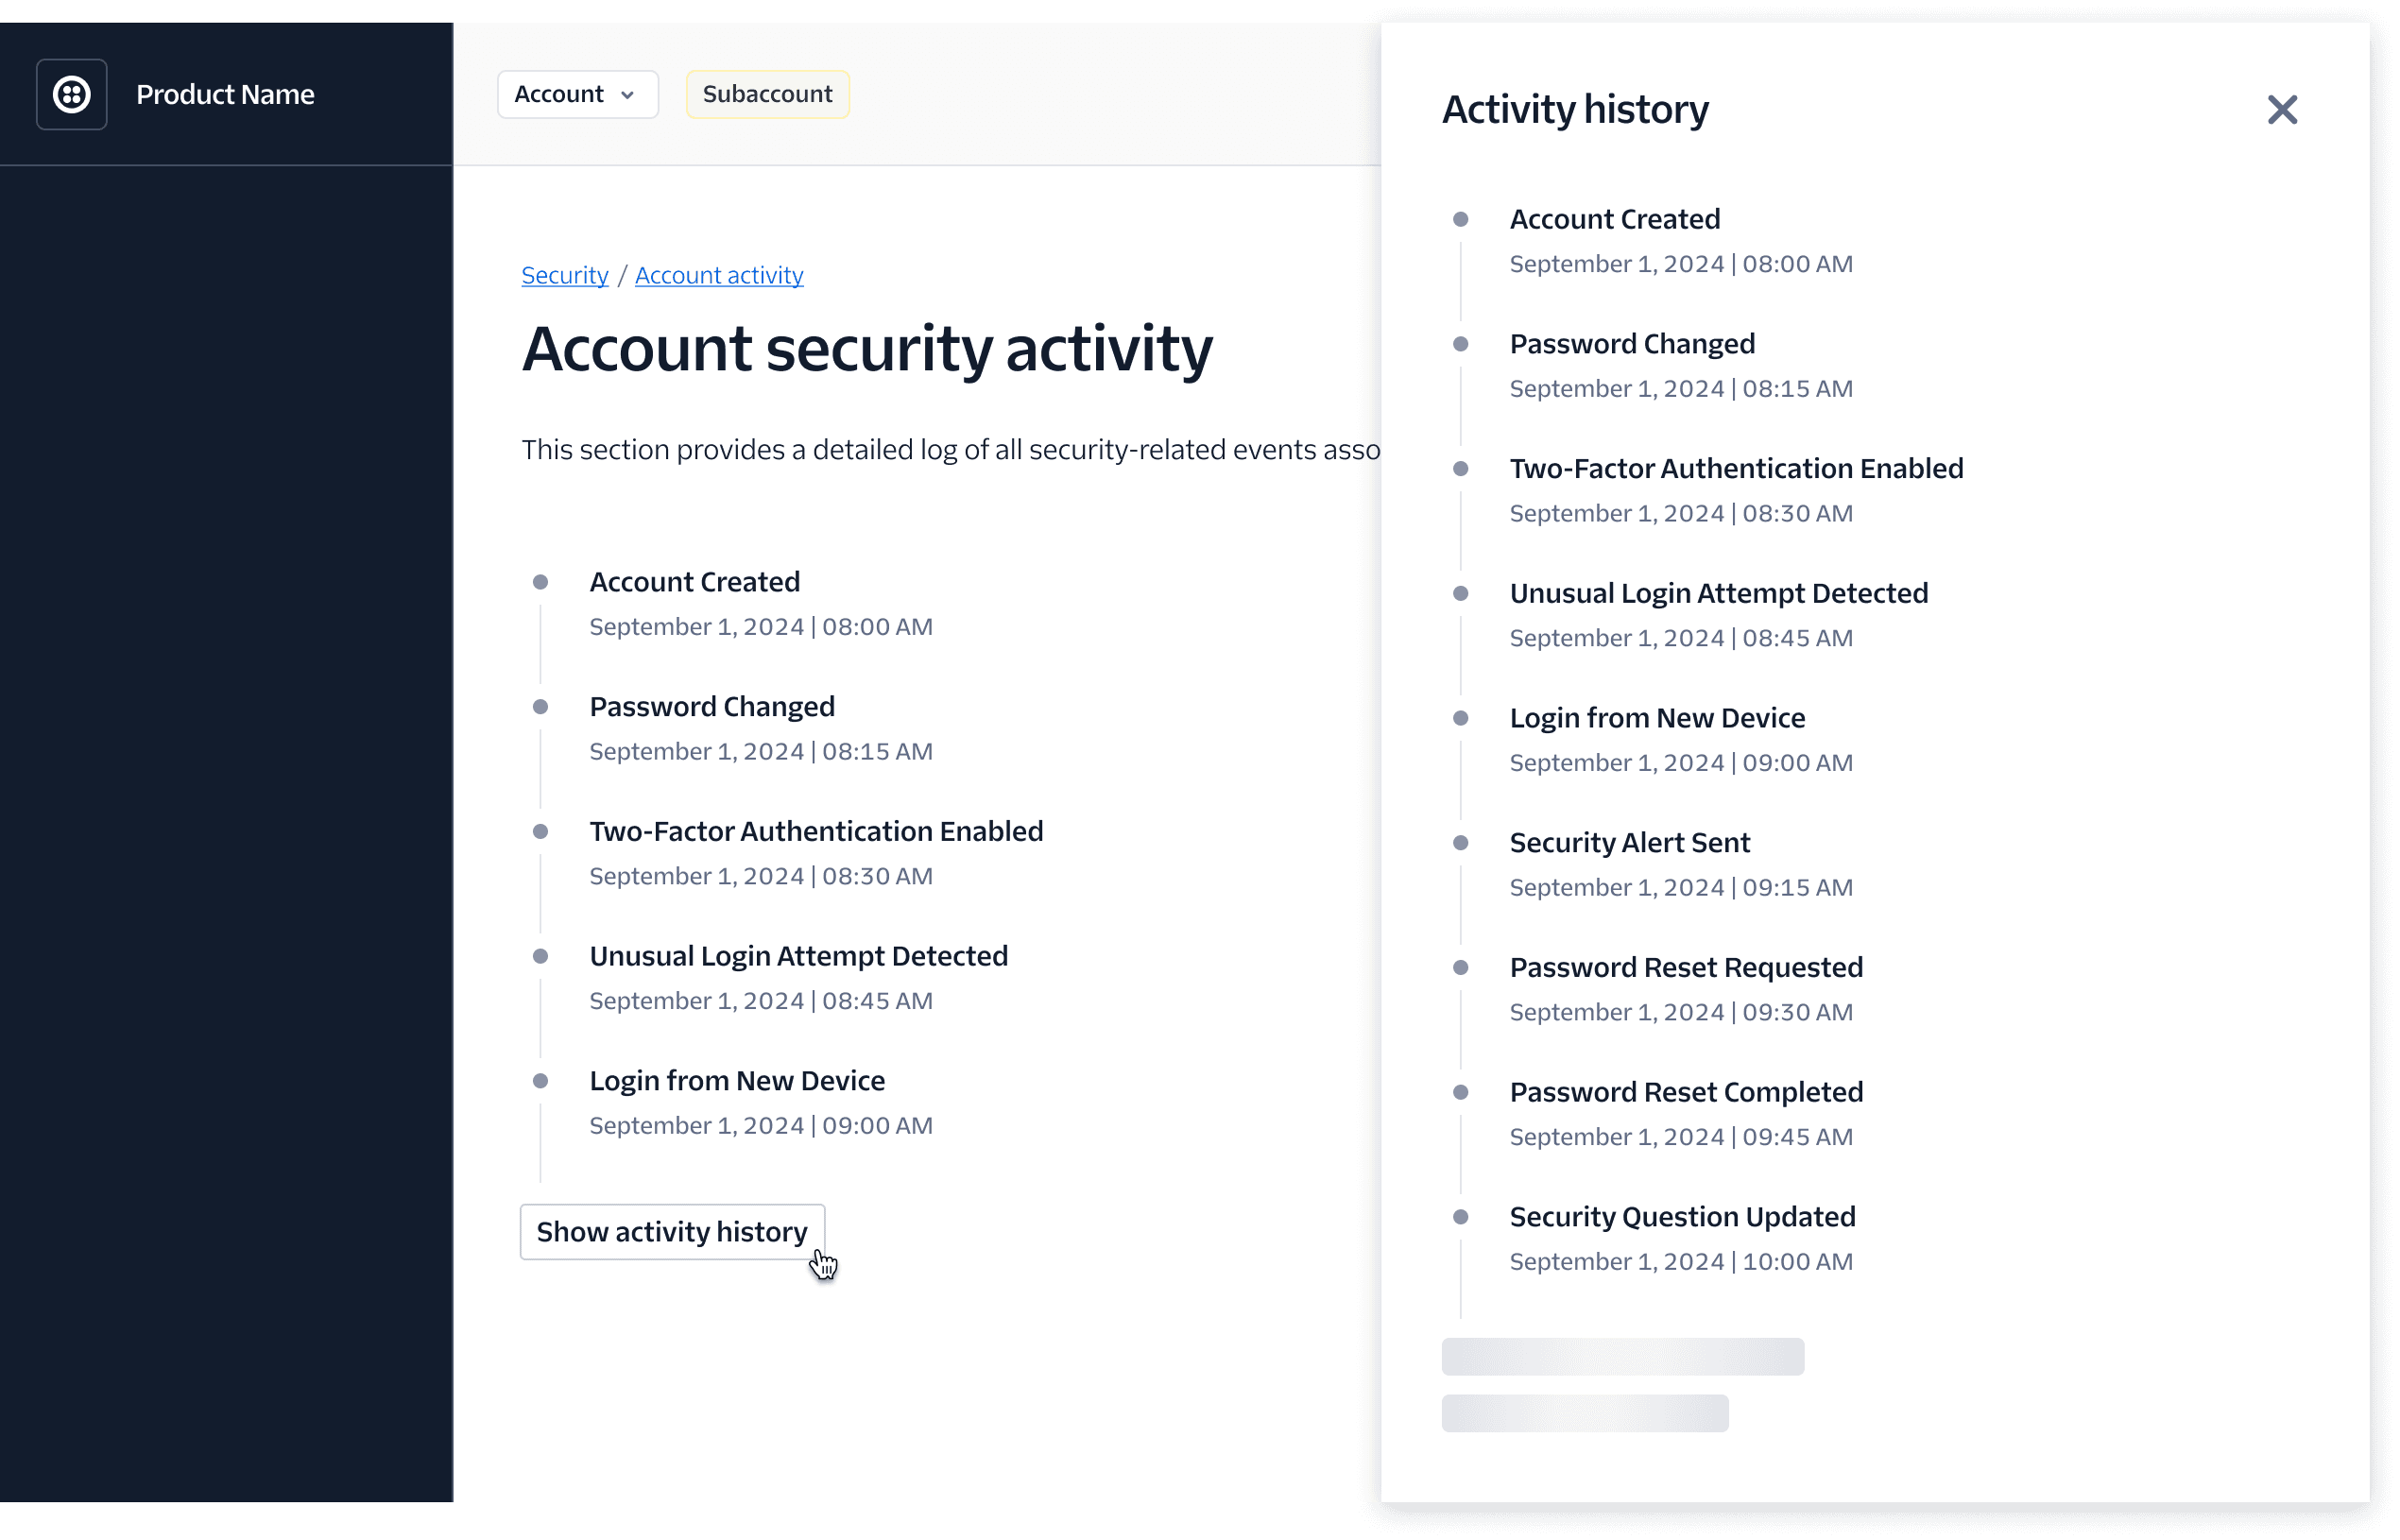Click the gray dot next to Account Created

tap(540, 579)
